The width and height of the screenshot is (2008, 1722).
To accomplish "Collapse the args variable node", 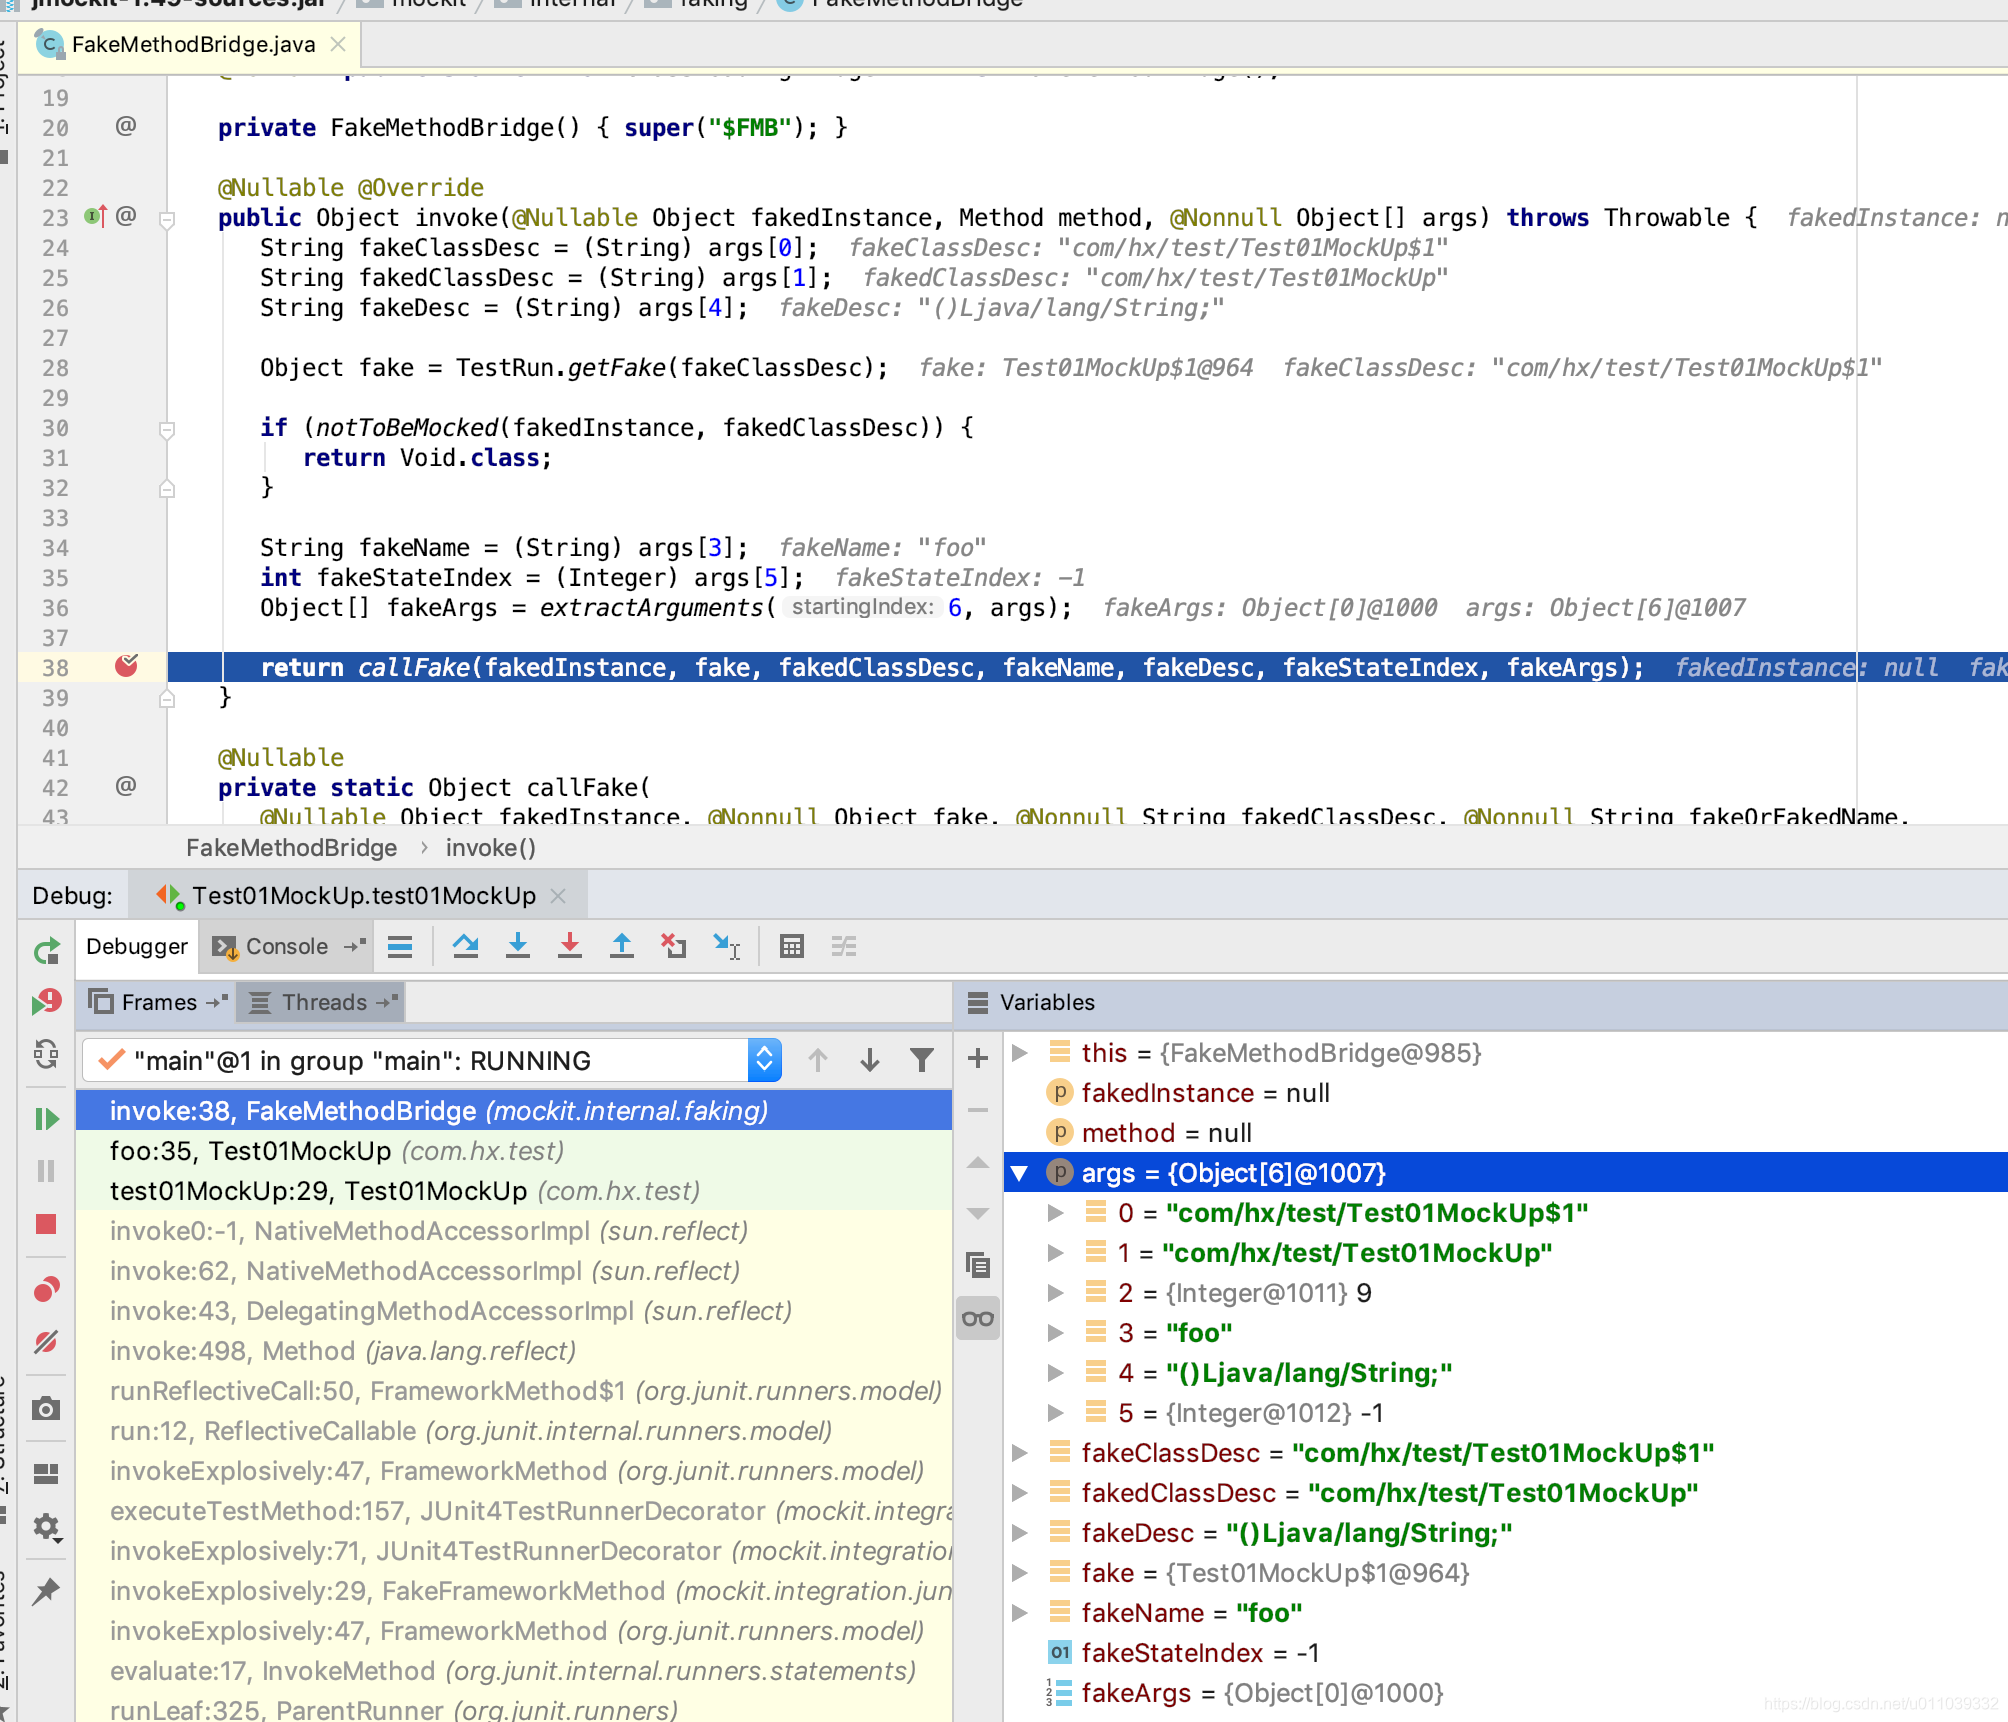I will (x=1020, y=1173).
